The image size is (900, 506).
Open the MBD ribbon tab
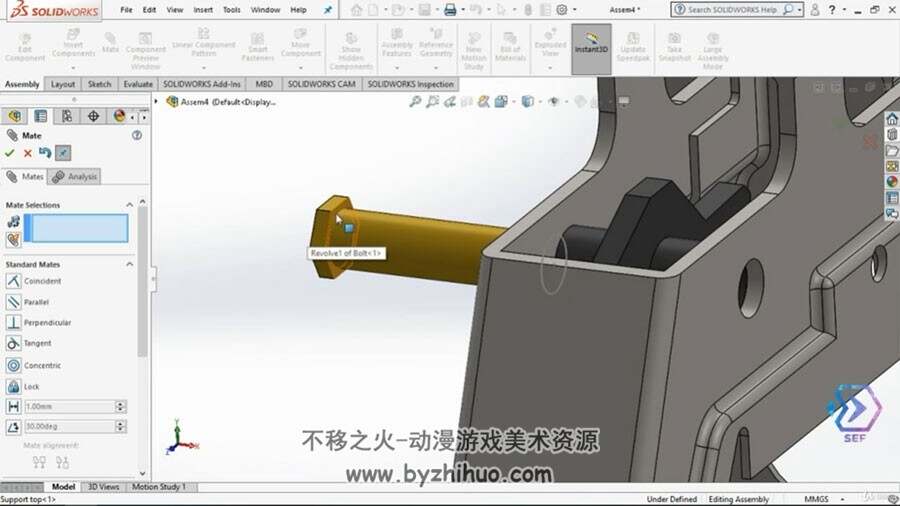point(264,84)
